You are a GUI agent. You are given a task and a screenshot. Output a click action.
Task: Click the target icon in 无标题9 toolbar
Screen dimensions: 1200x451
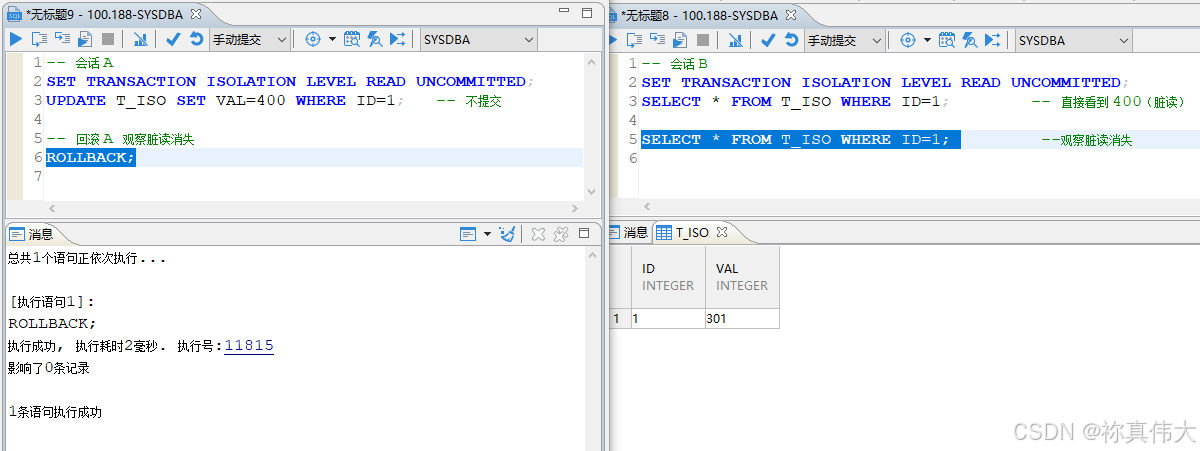(x=312, y=40)
